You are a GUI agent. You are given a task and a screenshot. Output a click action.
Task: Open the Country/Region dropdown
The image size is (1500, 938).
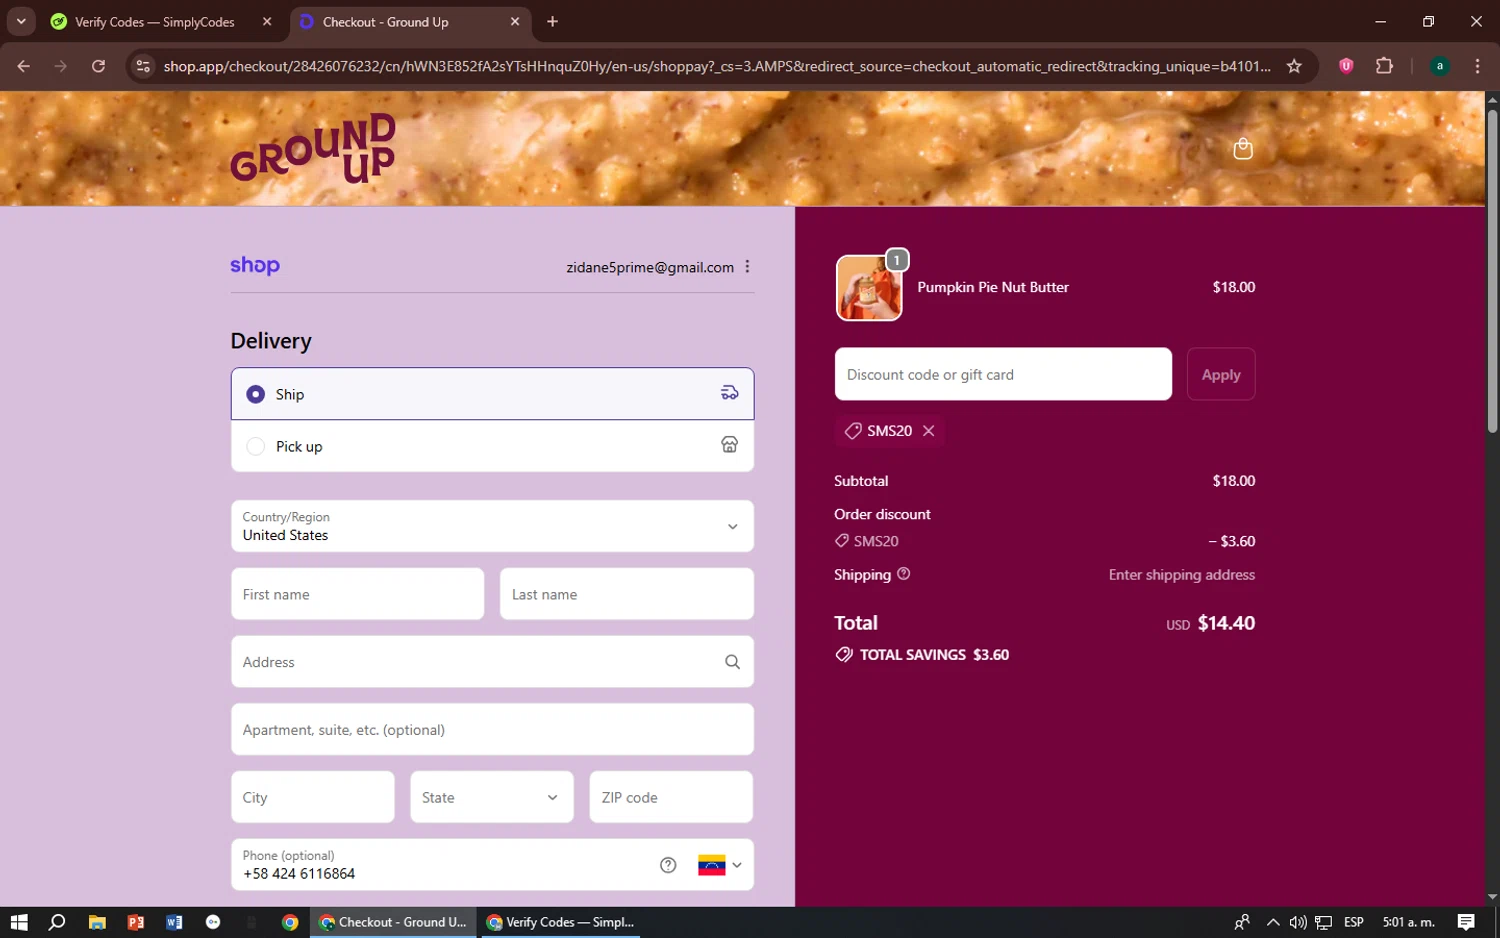(492, 526)
